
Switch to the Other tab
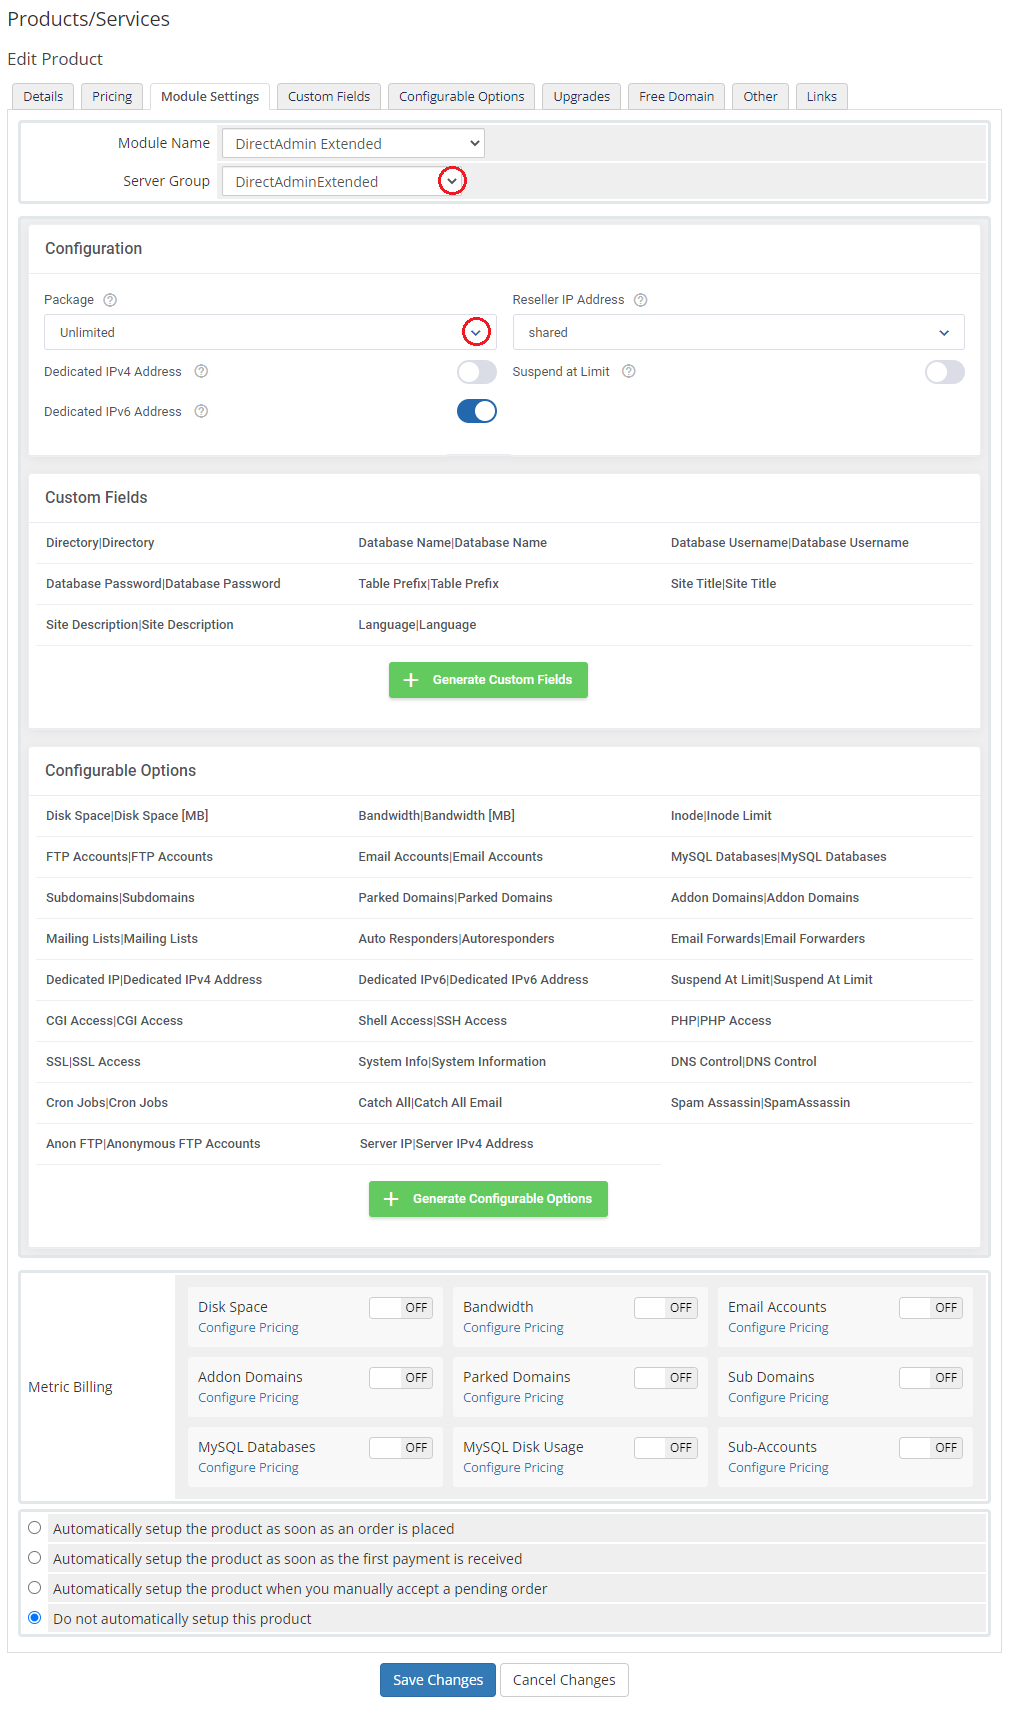[x=760, y=96]
